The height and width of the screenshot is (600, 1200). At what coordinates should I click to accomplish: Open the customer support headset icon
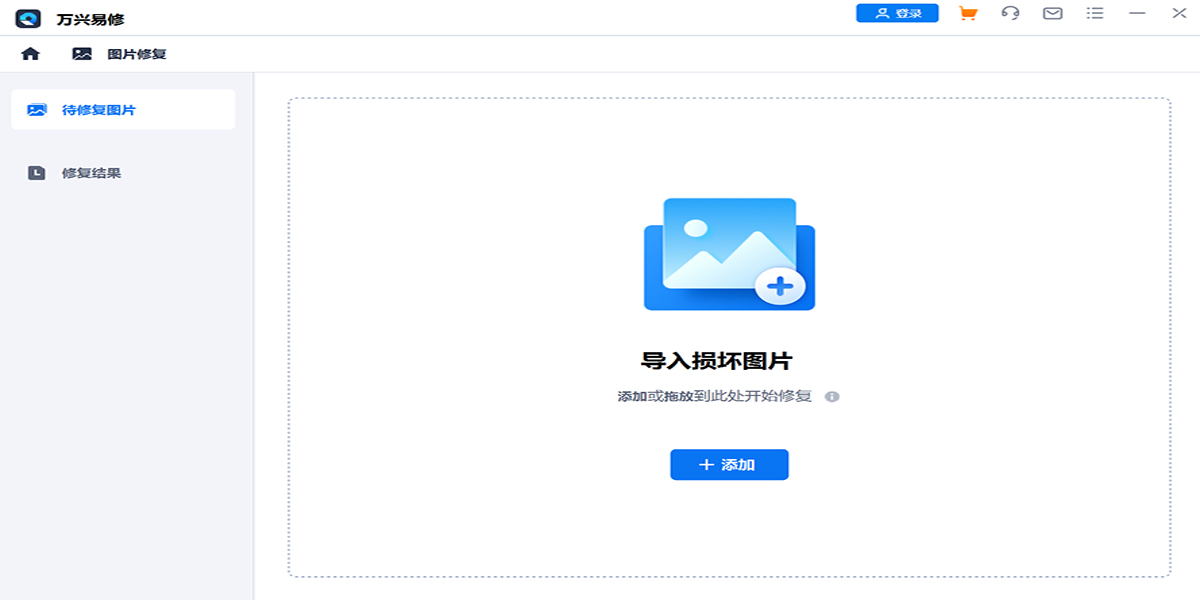[1010, 13]
